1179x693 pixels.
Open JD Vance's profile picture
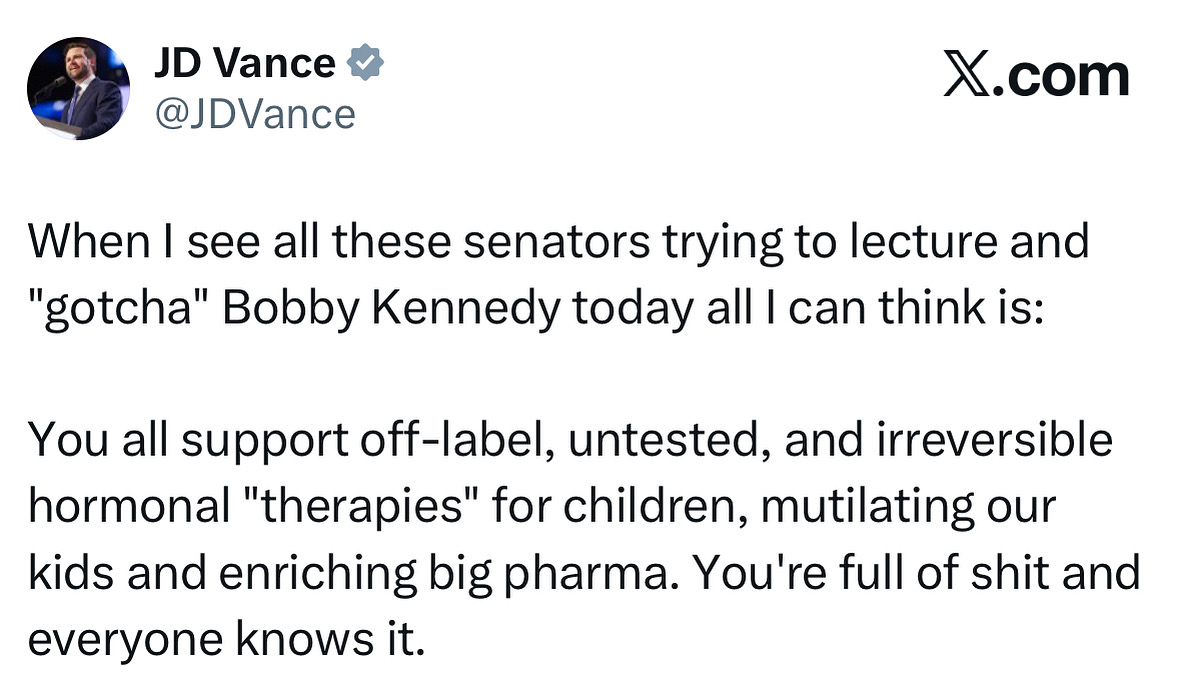(x=78, y=88)
